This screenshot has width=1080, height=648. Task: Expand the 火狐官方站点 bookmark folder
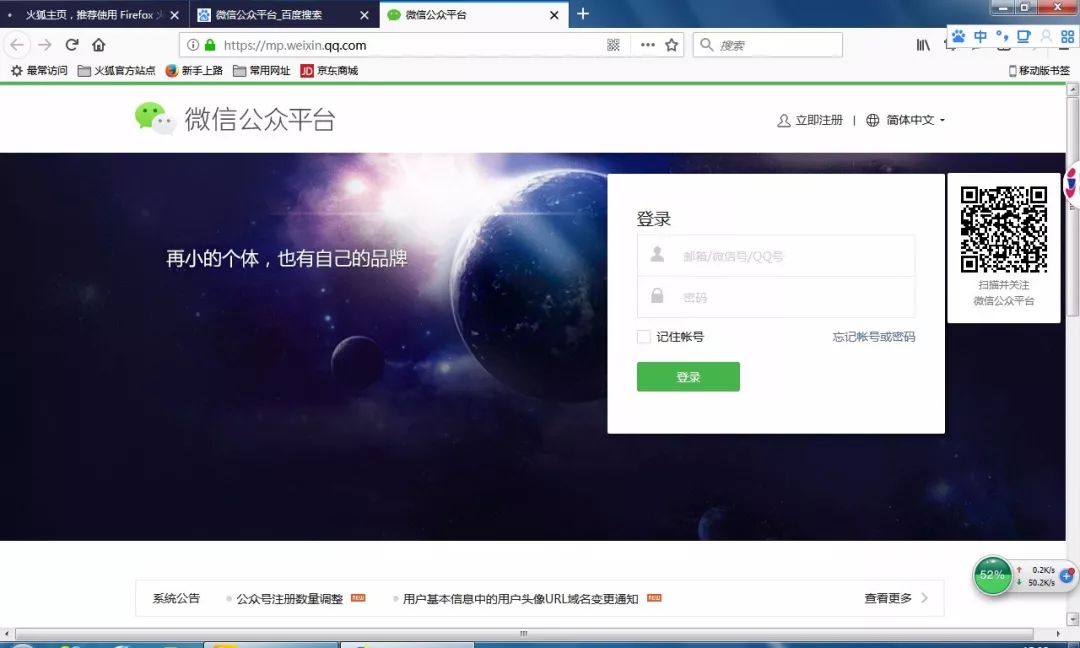click(116, 70)
